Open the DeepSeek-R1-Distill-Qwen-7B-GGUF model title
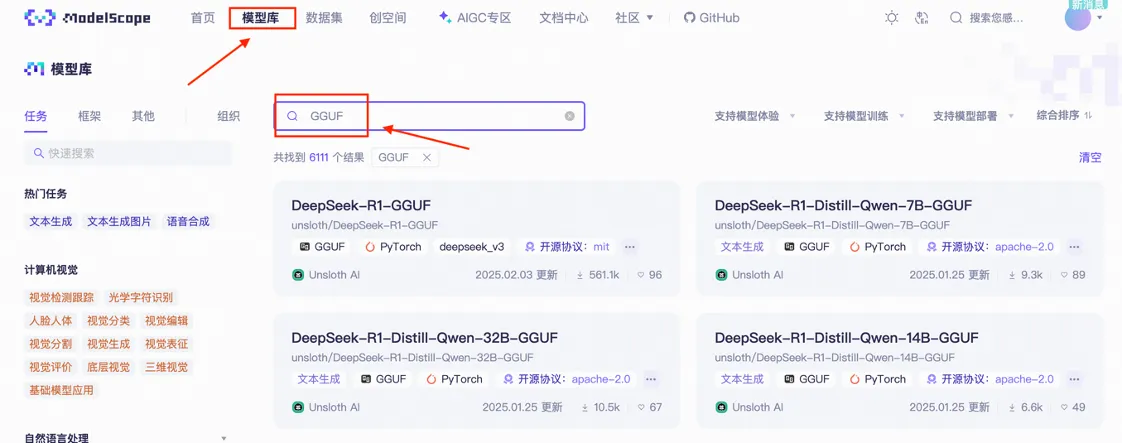Image resolution: width=1122 pixels, height=444 pixels. click(x=843, y=206)
